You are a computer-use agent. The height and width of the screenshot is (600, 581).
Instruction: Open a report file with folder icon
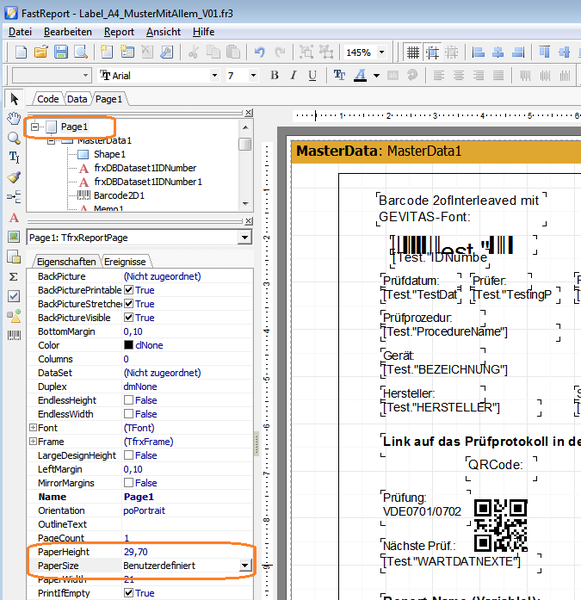[41, 52]
